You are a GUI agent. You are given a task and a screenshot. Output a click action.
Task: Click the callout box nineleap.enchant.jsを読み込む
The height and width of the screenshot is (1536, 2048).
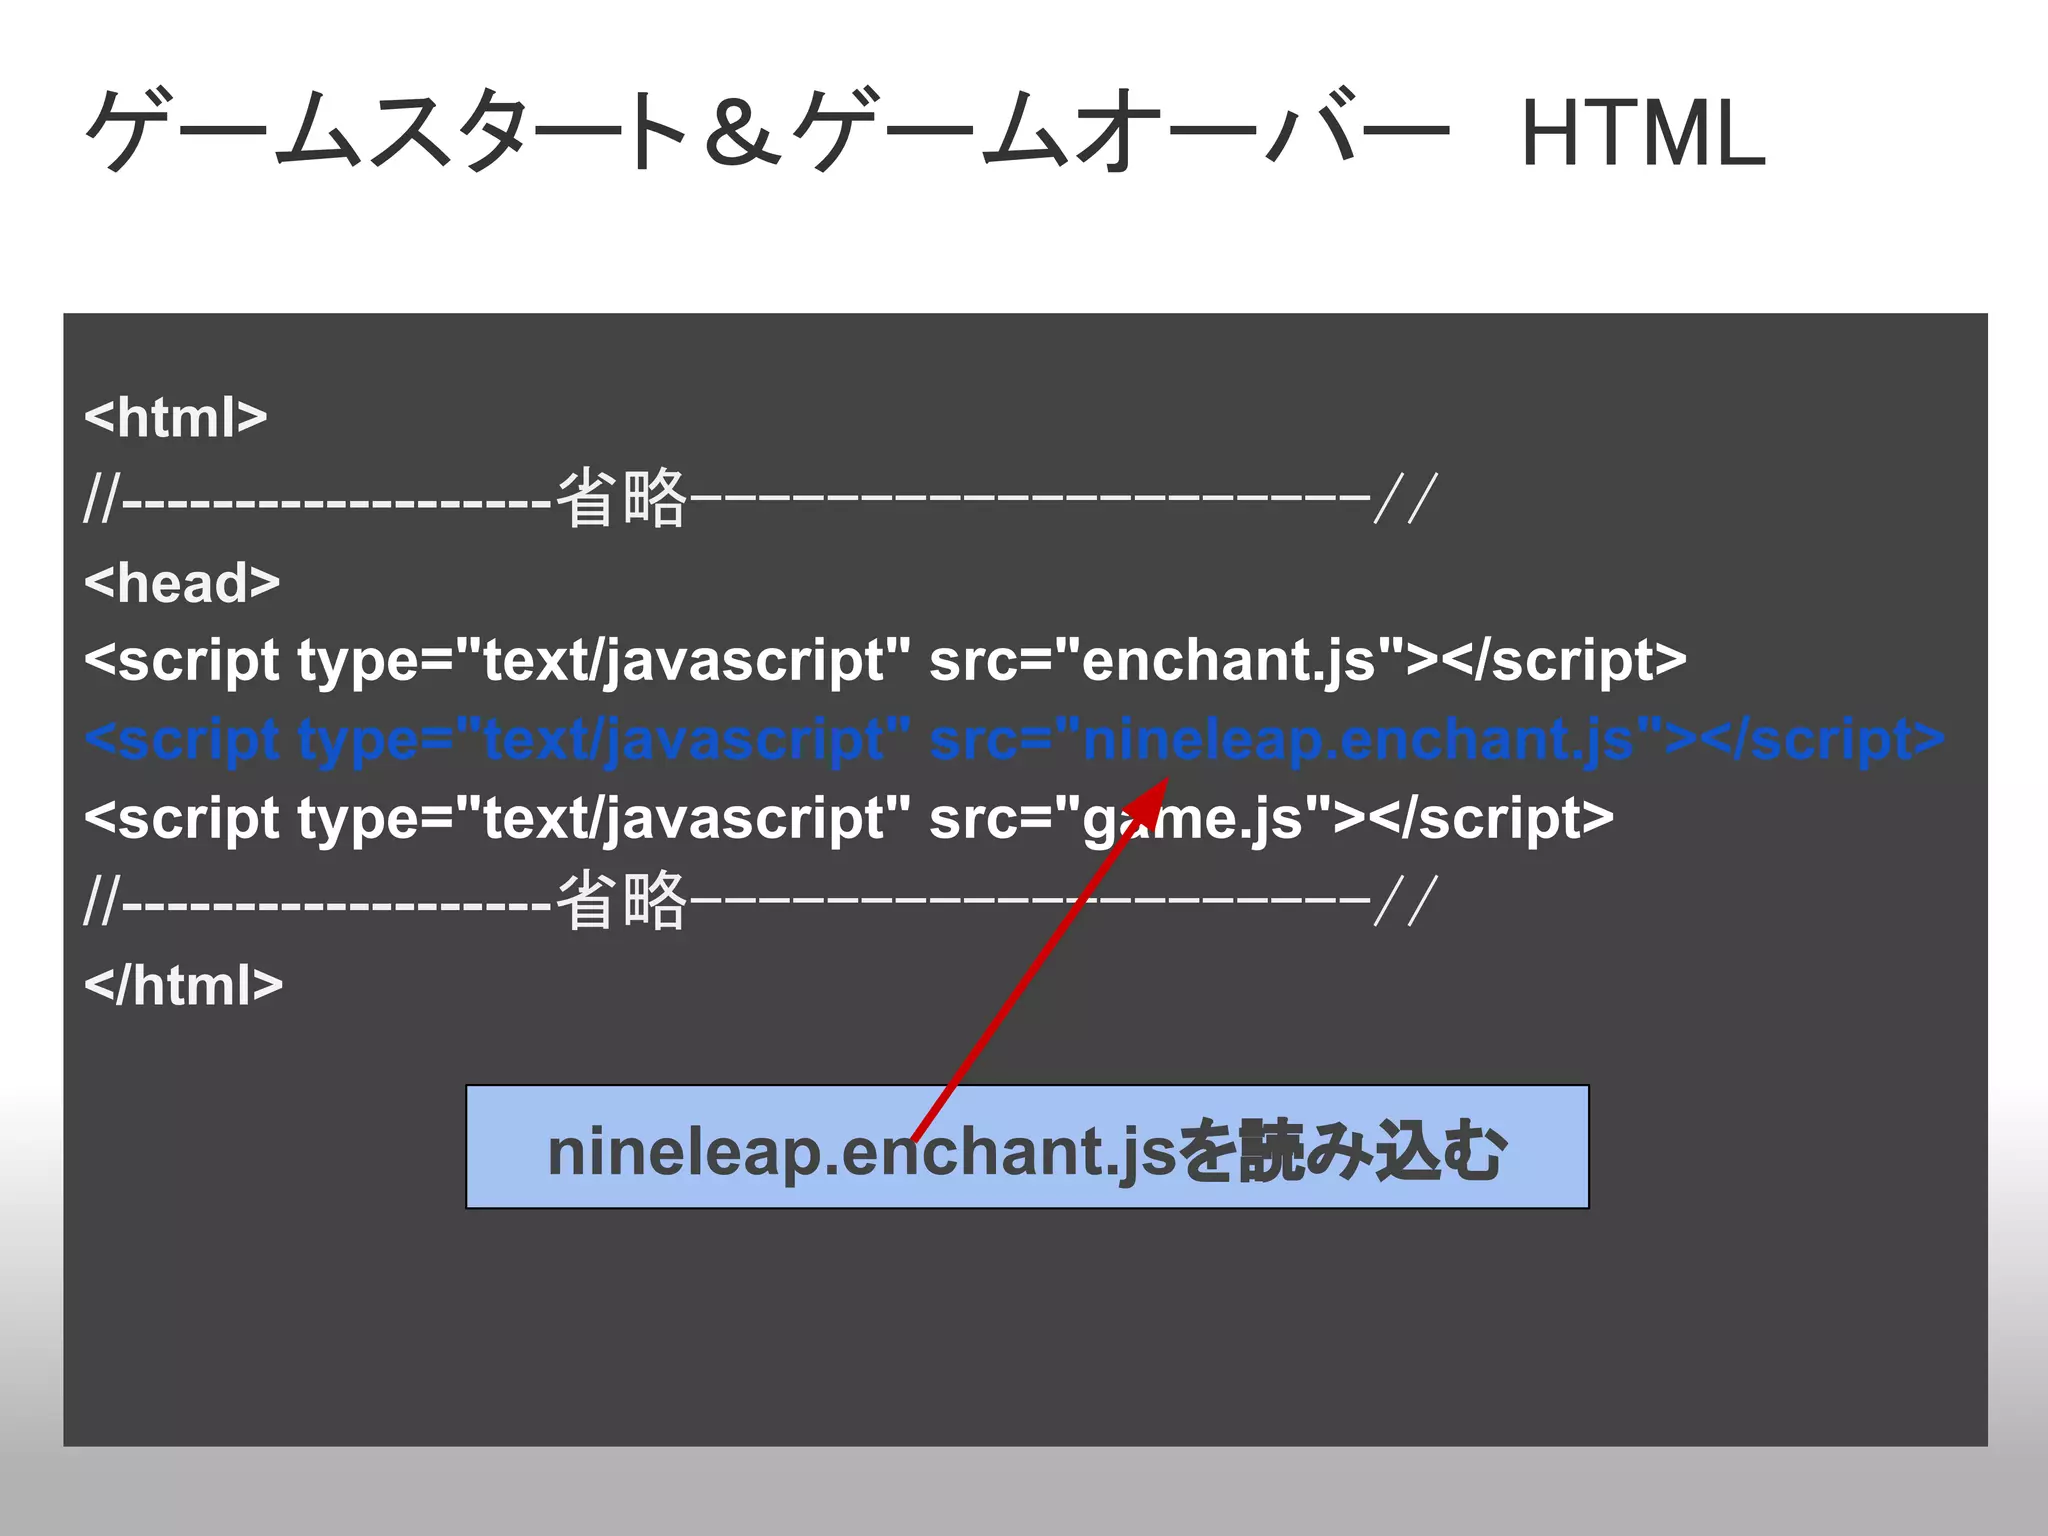1027,1147
